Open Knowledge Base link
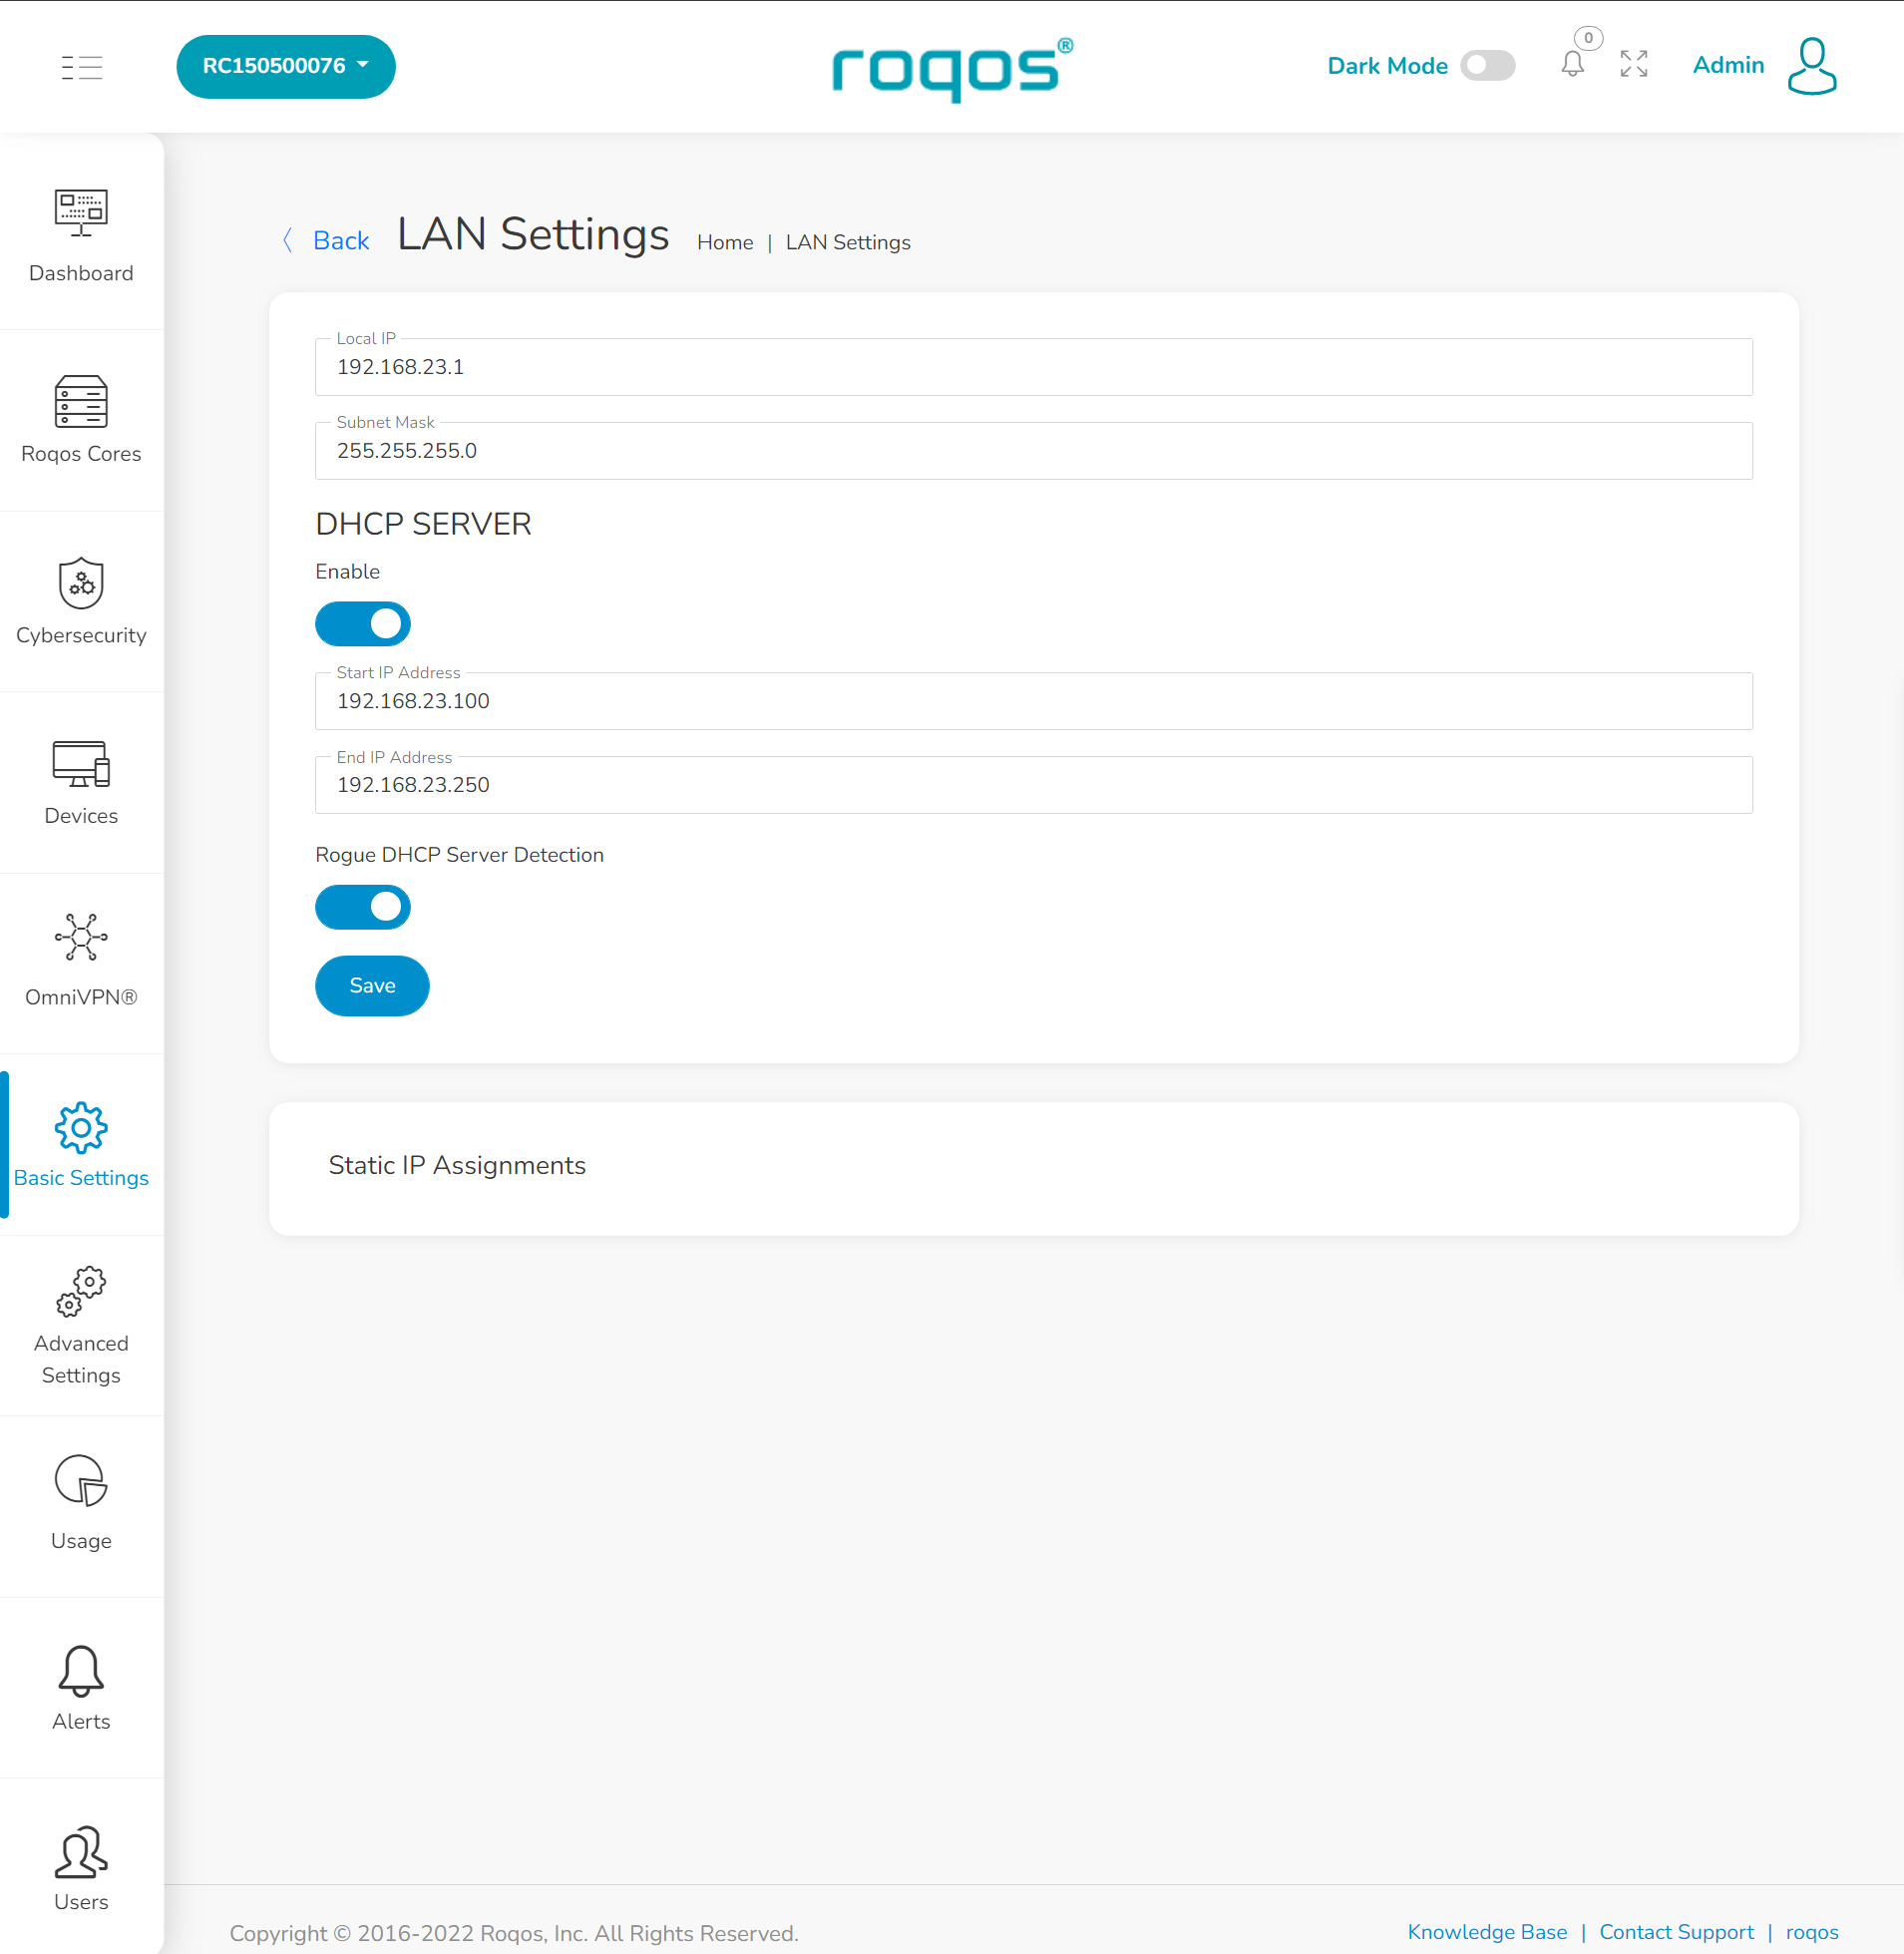1904x1954 pixels. pos(1487,1932)
